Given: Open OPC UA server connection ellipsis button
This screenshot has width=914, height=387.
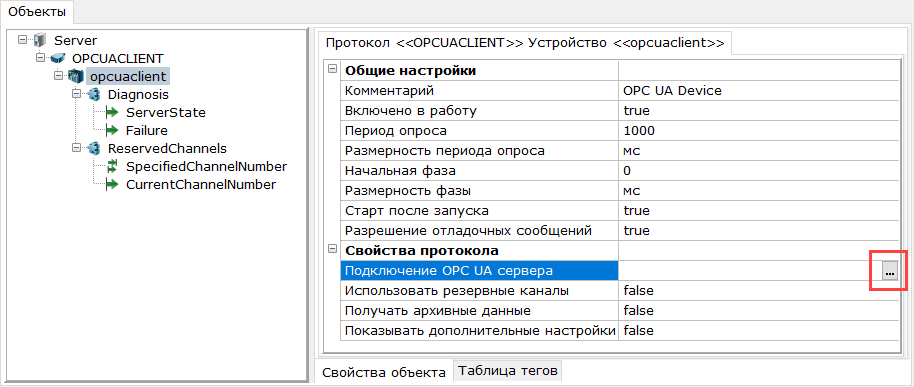Looking at the screenshot, I should (x=889, y=271).
